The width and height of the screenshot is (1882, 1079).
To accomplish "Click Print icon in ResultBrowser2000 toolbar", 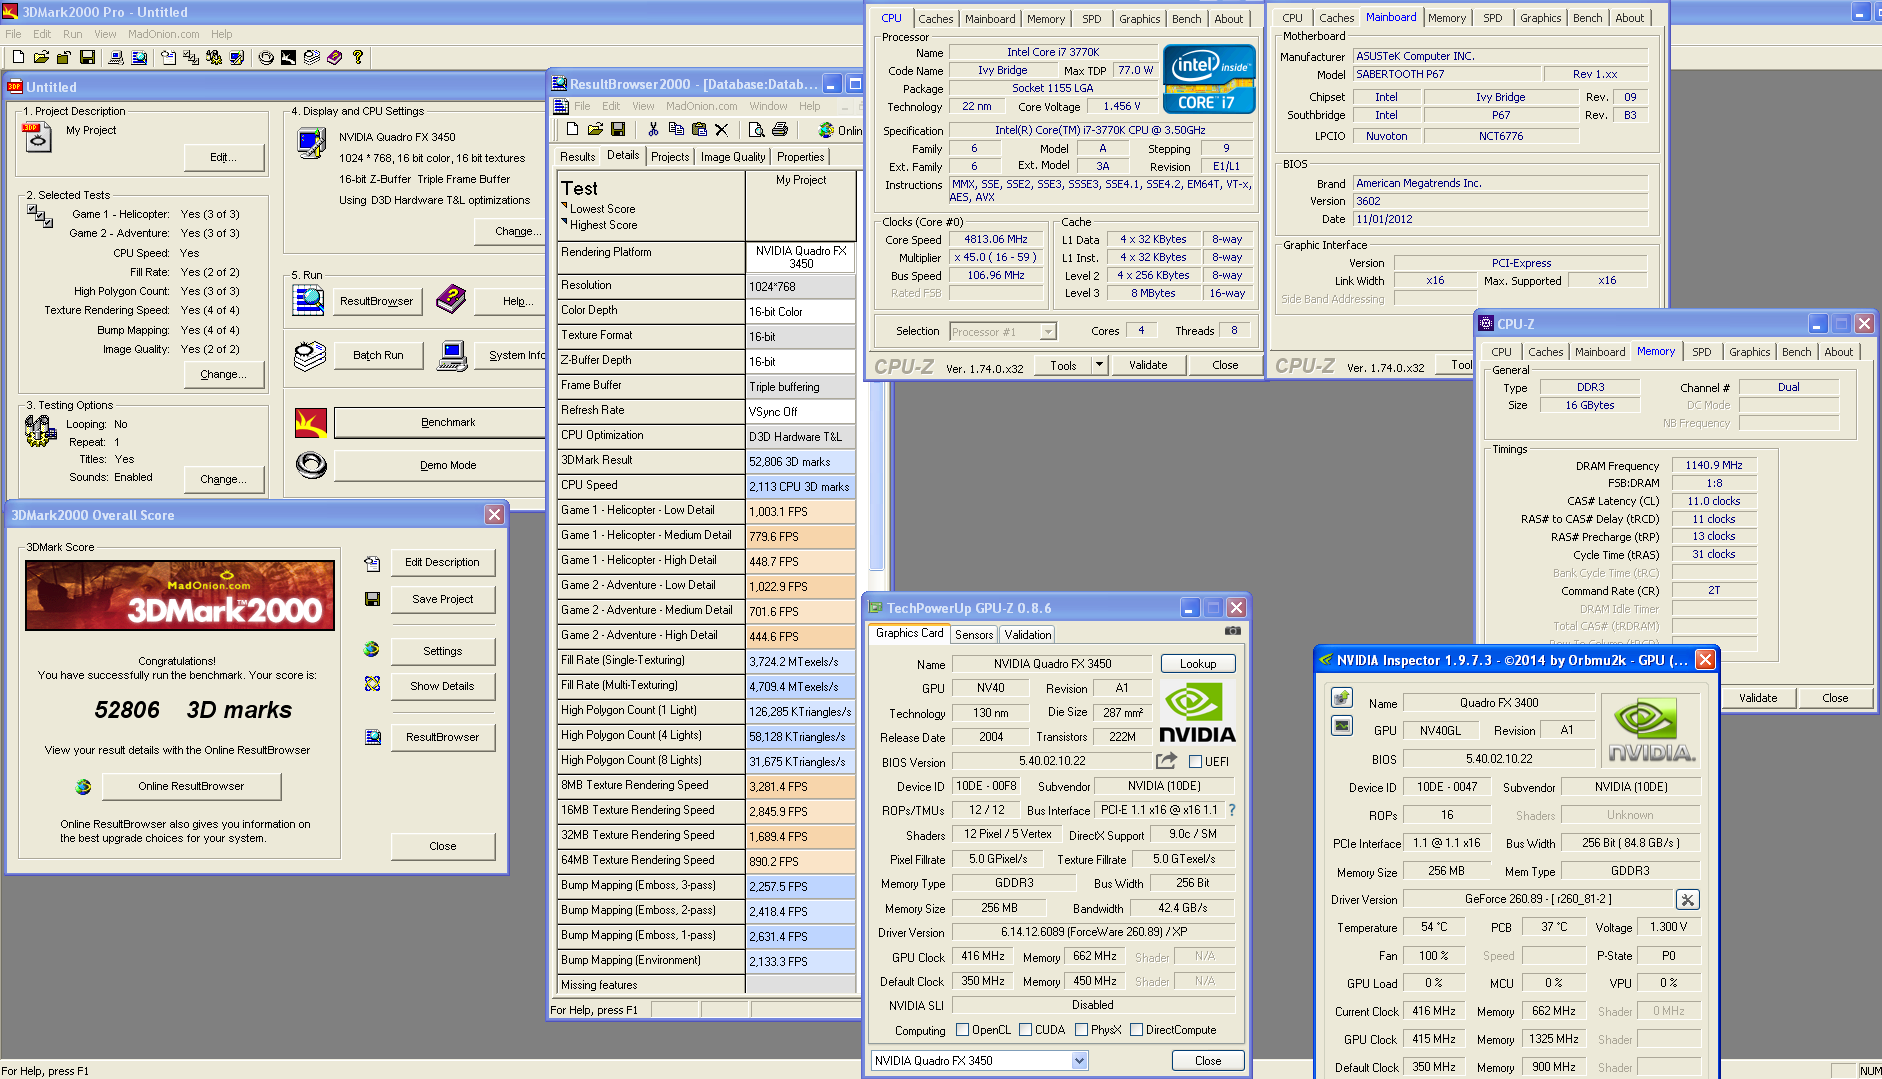I will (780, 129).
